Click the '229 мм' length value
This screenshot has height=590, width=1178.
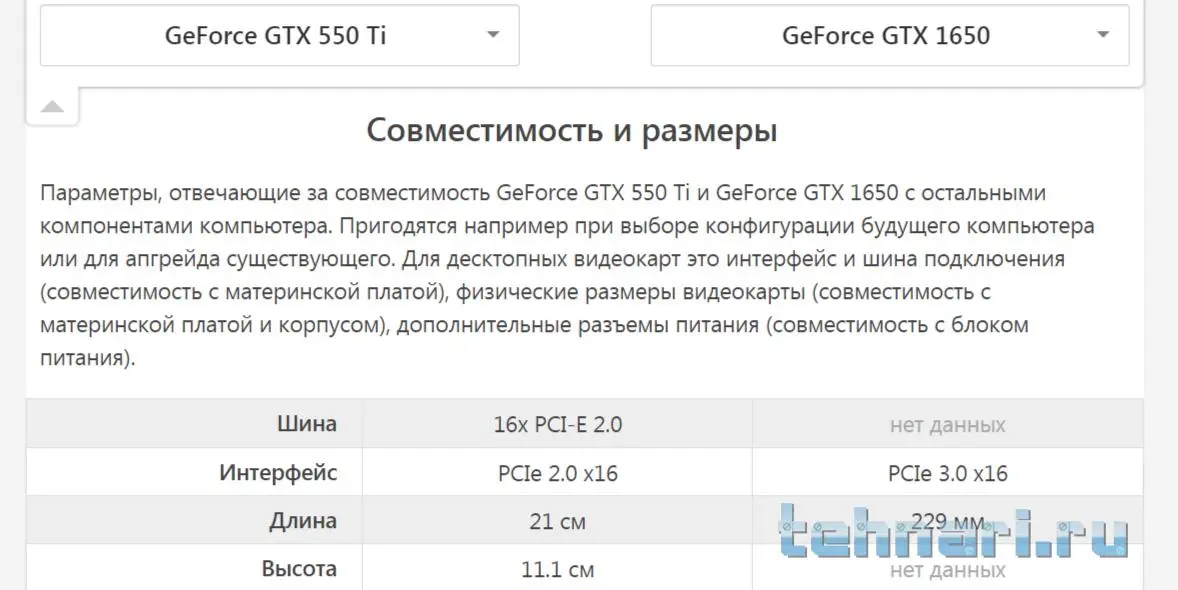947,520
